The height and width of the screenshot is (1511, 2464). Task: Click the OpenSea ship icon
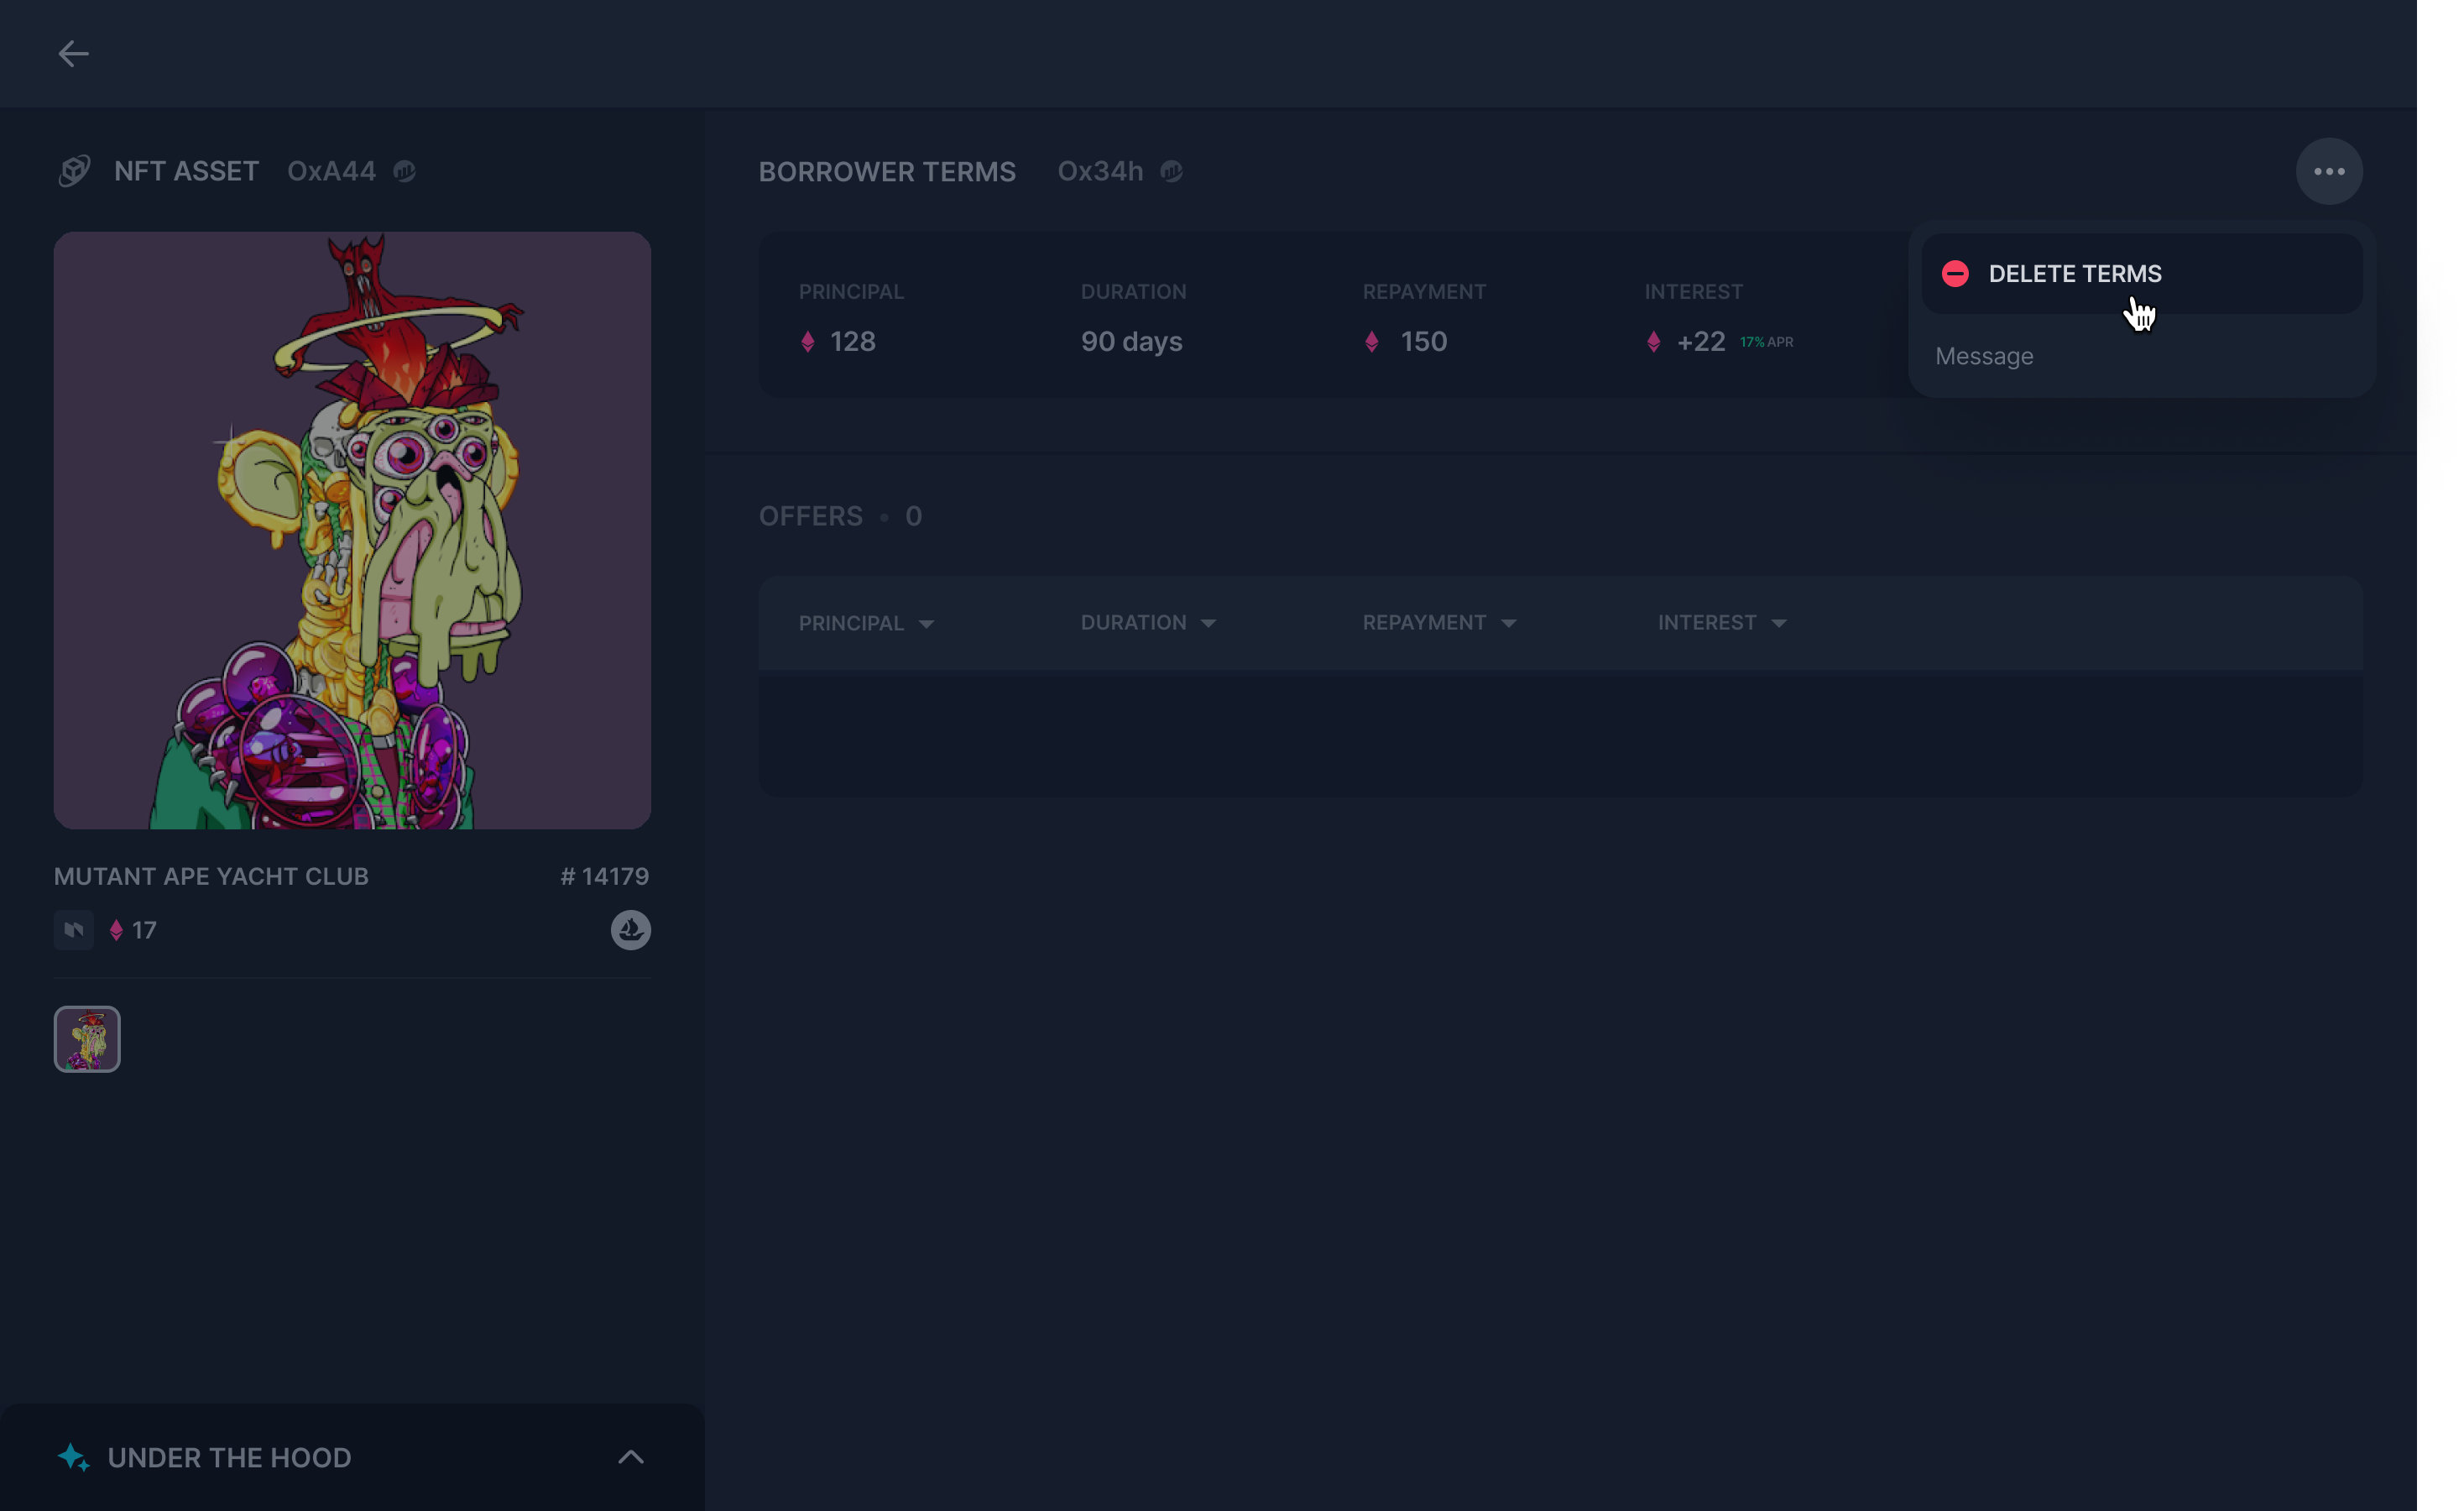pyautogui.click(x=630, y=930)
